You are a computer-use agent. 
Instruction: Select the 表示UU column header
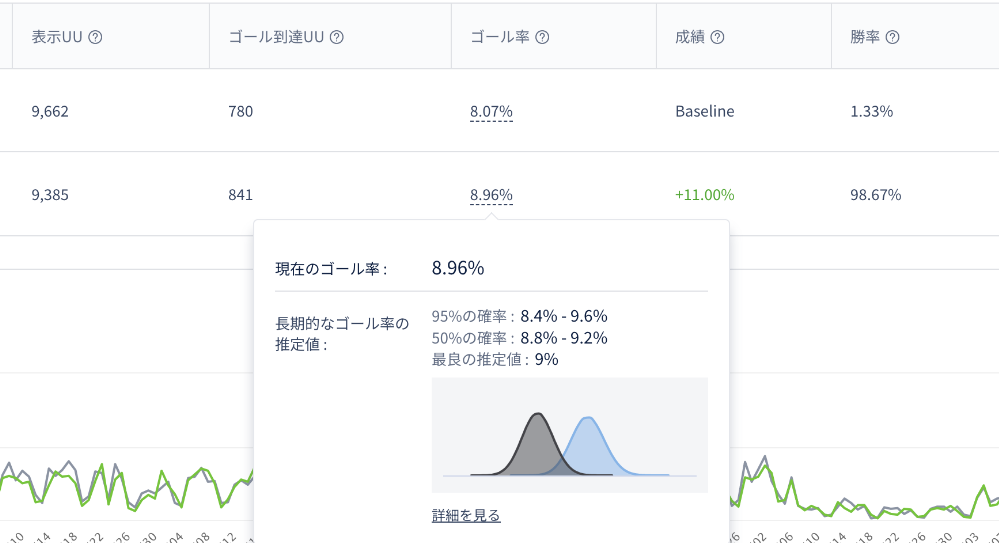click(x=57, y=38)
